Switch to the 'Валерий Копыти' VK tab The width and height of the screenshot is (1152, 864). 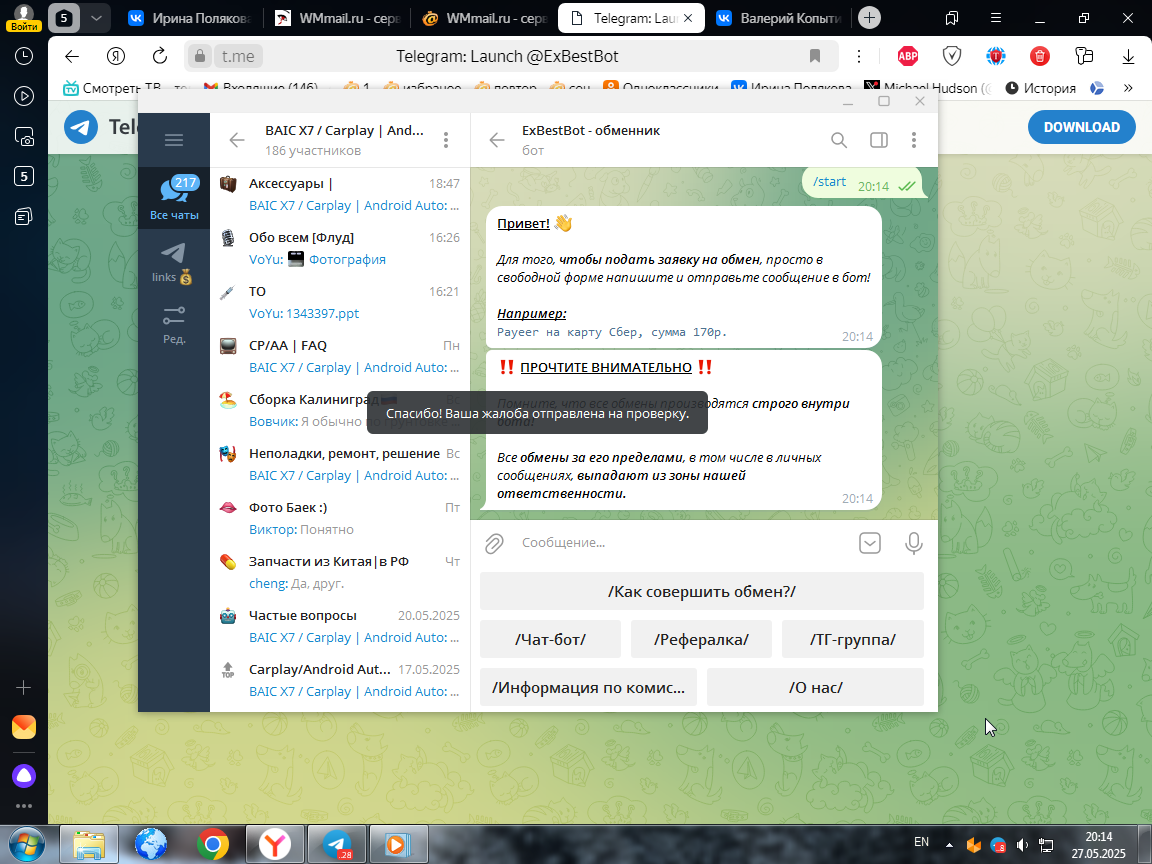pos(779,18)
